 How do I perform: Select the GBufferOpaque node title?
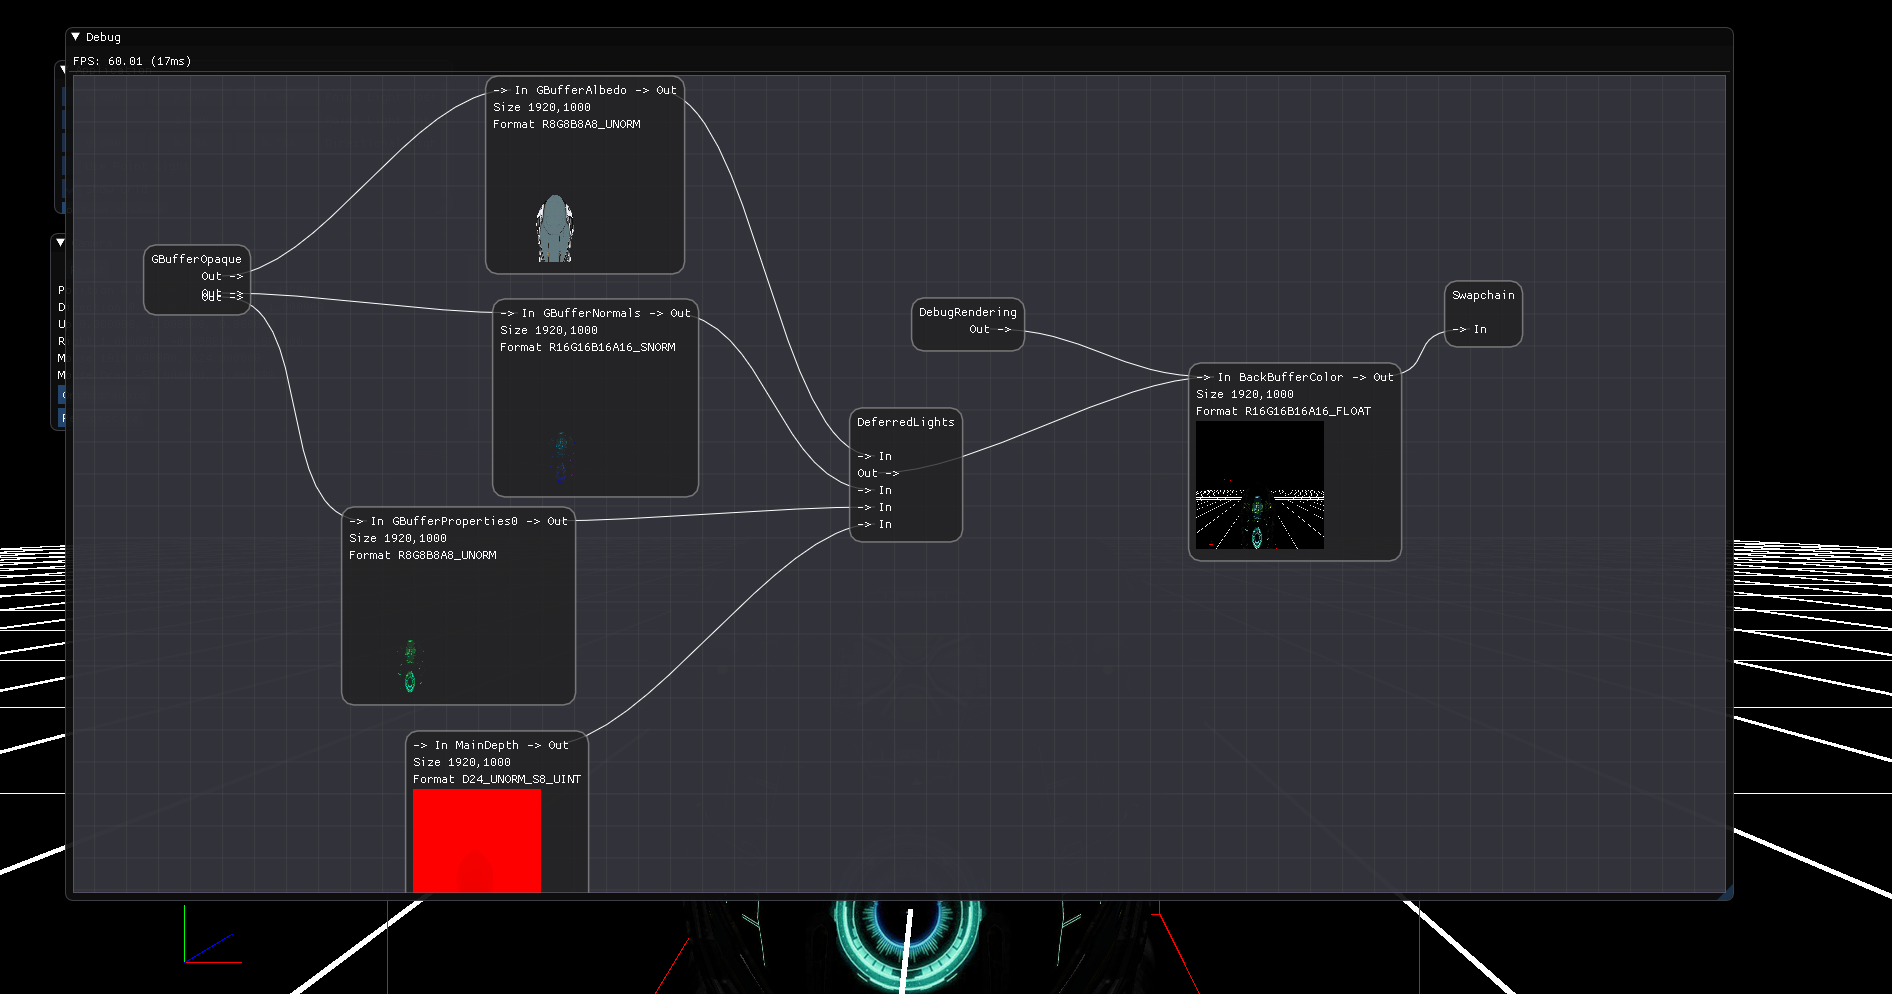[196, 259]
